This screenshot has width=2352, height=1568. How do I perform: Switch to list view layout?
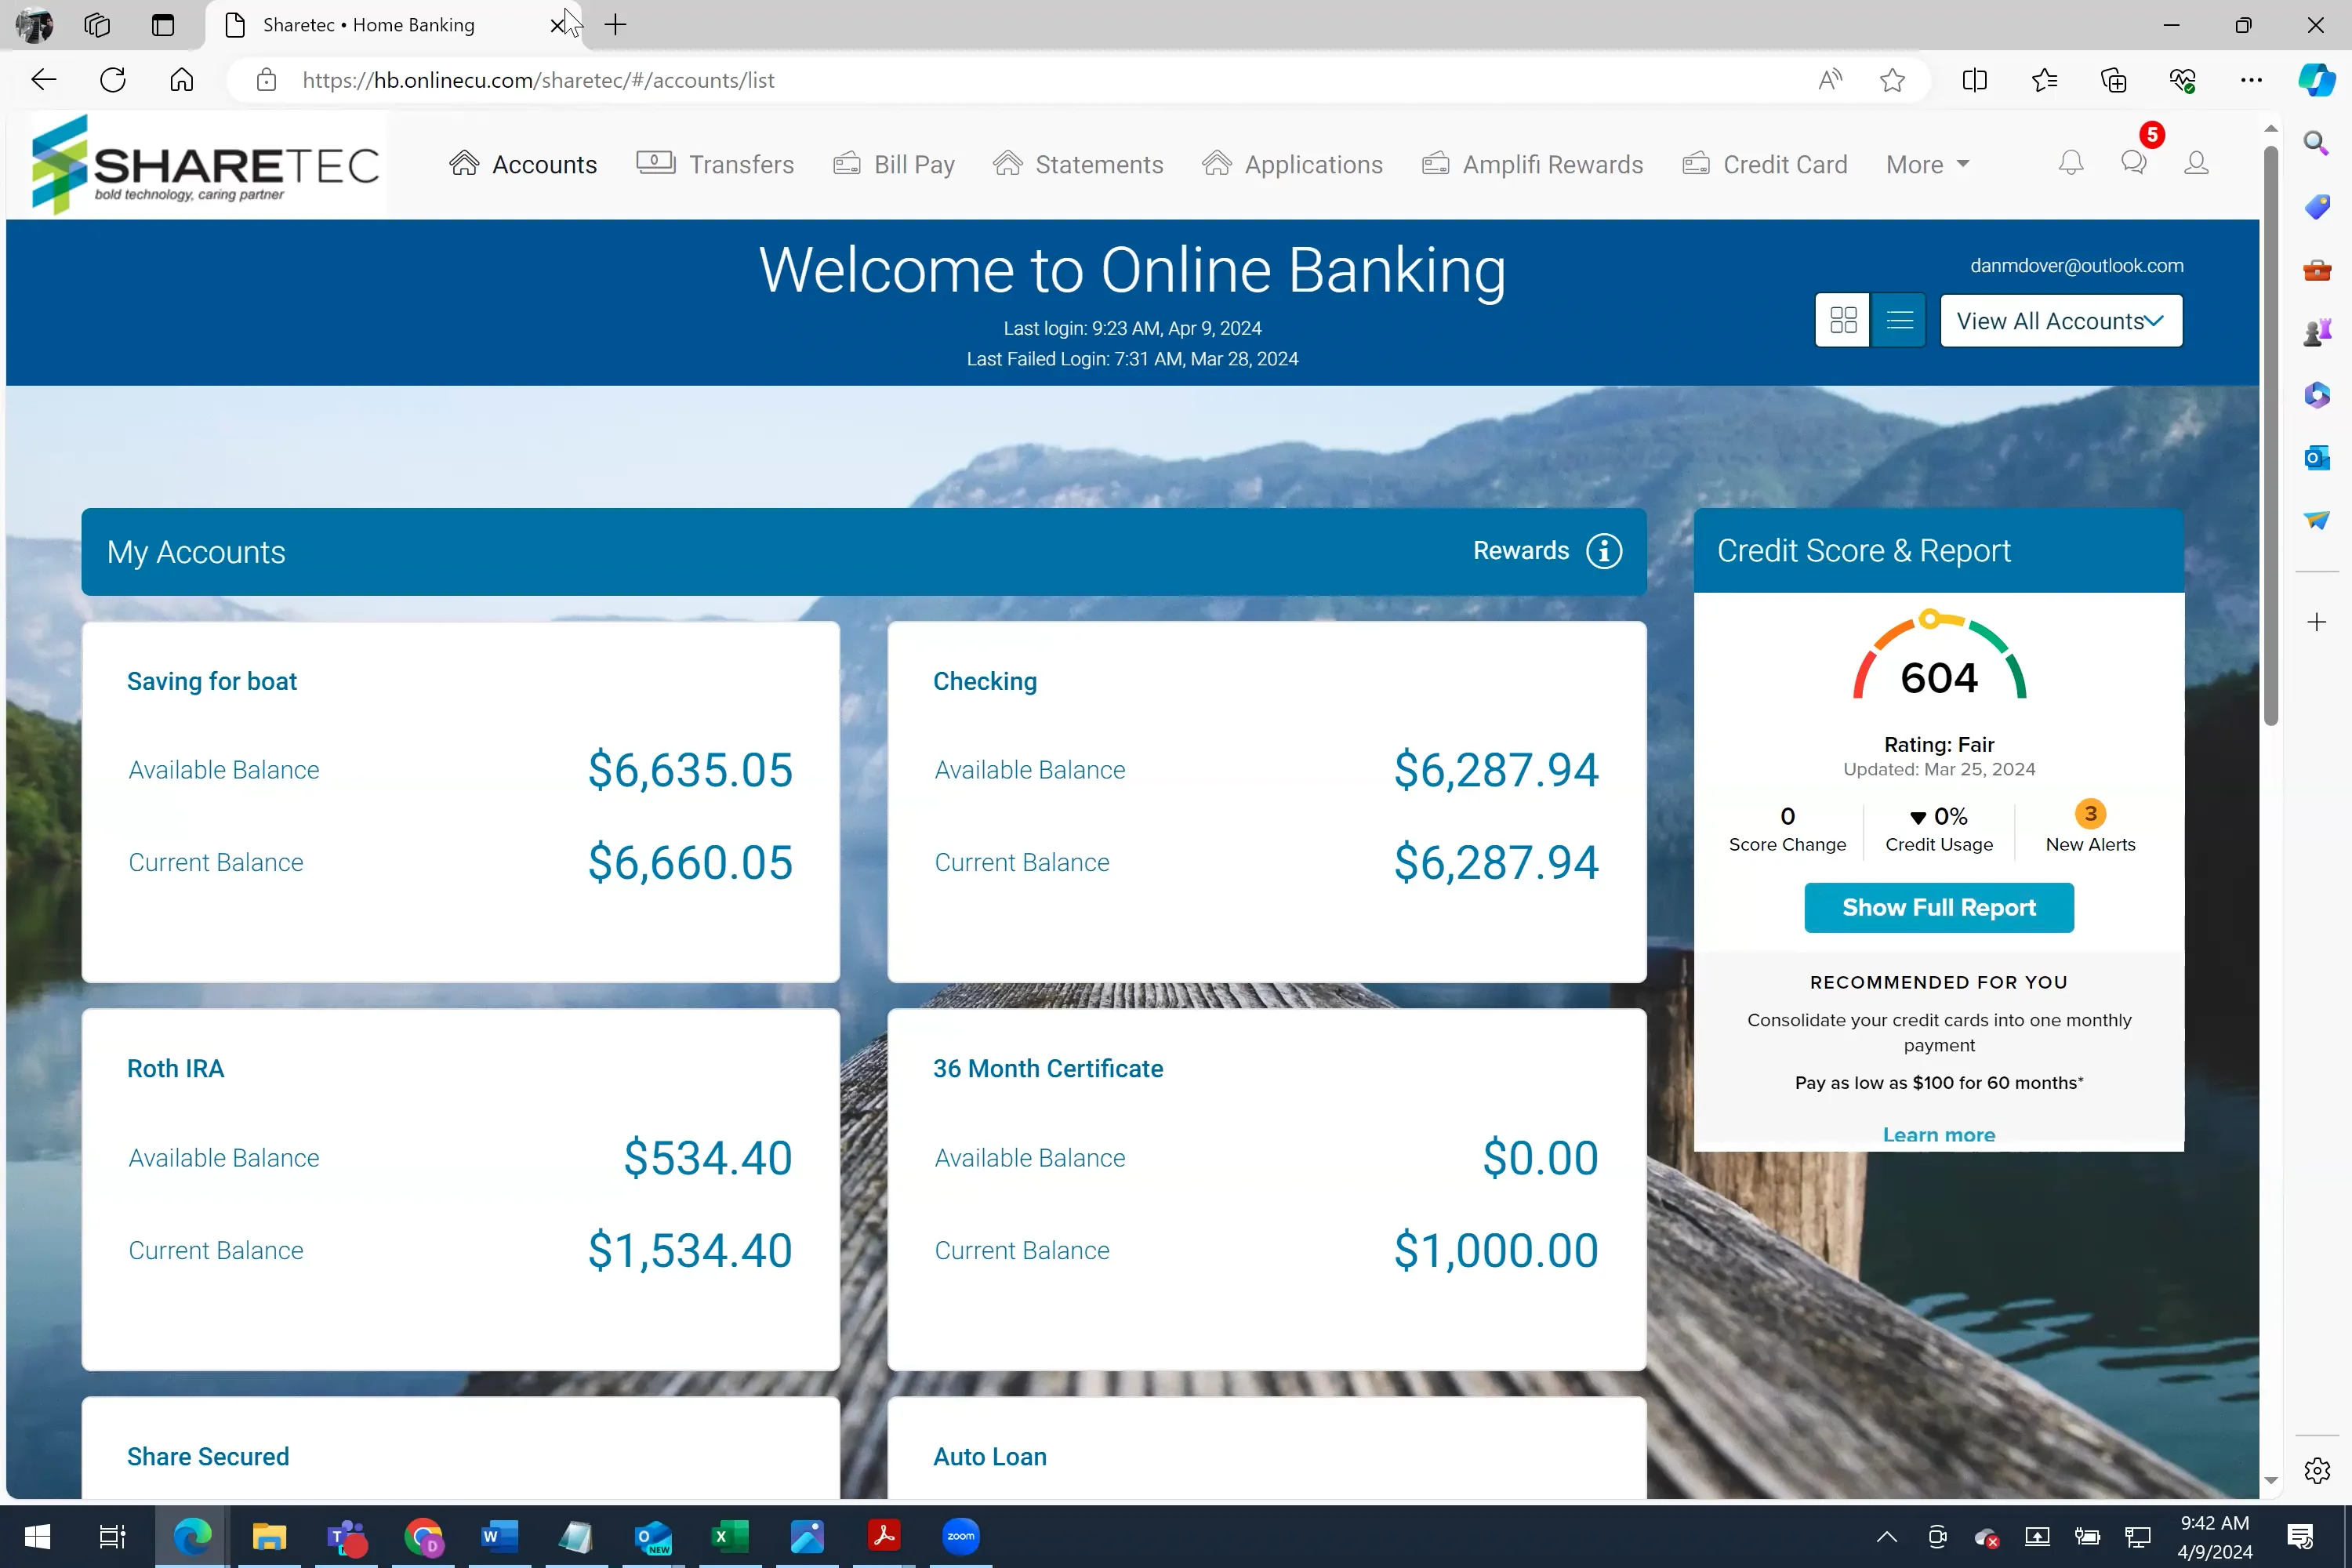[x=1899, y=320]
